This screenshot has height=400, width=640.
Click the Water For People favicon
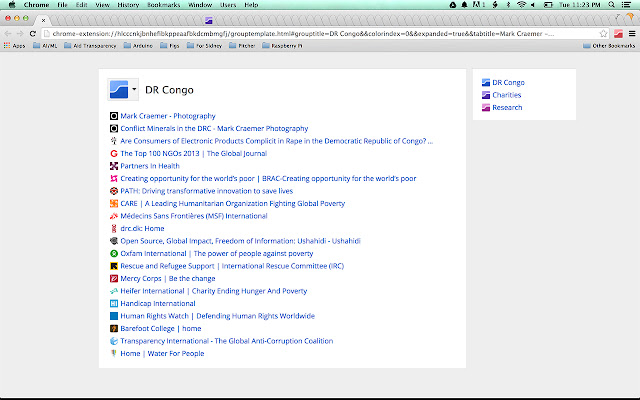(113, 353)
